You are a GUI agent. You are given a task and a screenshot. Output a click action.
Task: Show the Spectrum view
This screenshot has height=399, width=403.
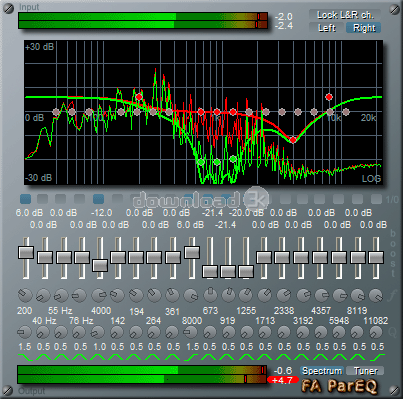(x=322, y=371)
